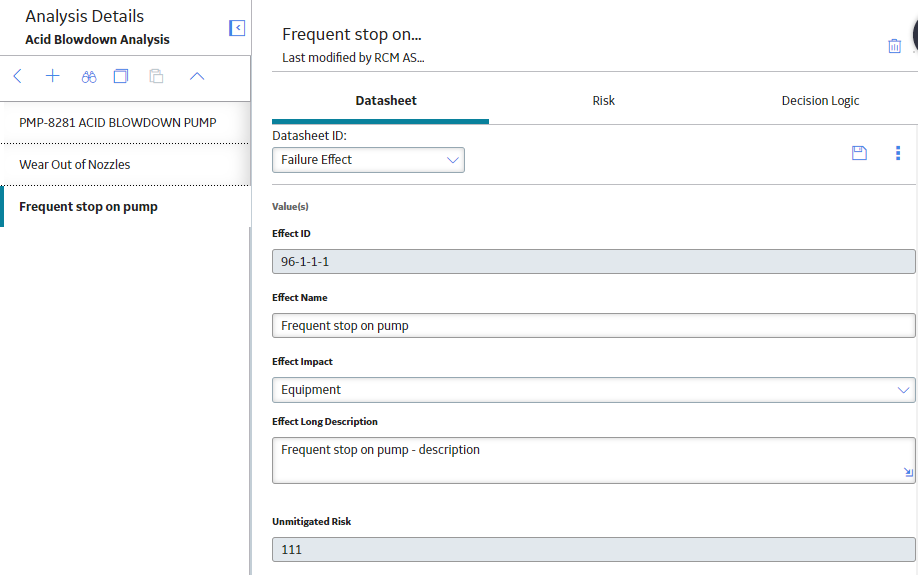Open the three-dot more options menu

click(898, 153)
